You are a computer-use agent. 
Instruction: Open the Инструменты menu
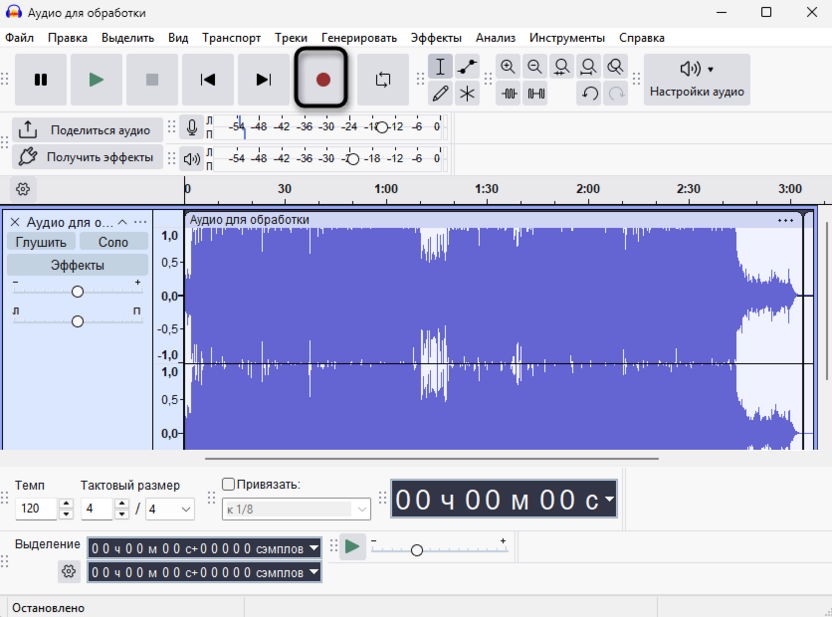click(x=567, y=38)
